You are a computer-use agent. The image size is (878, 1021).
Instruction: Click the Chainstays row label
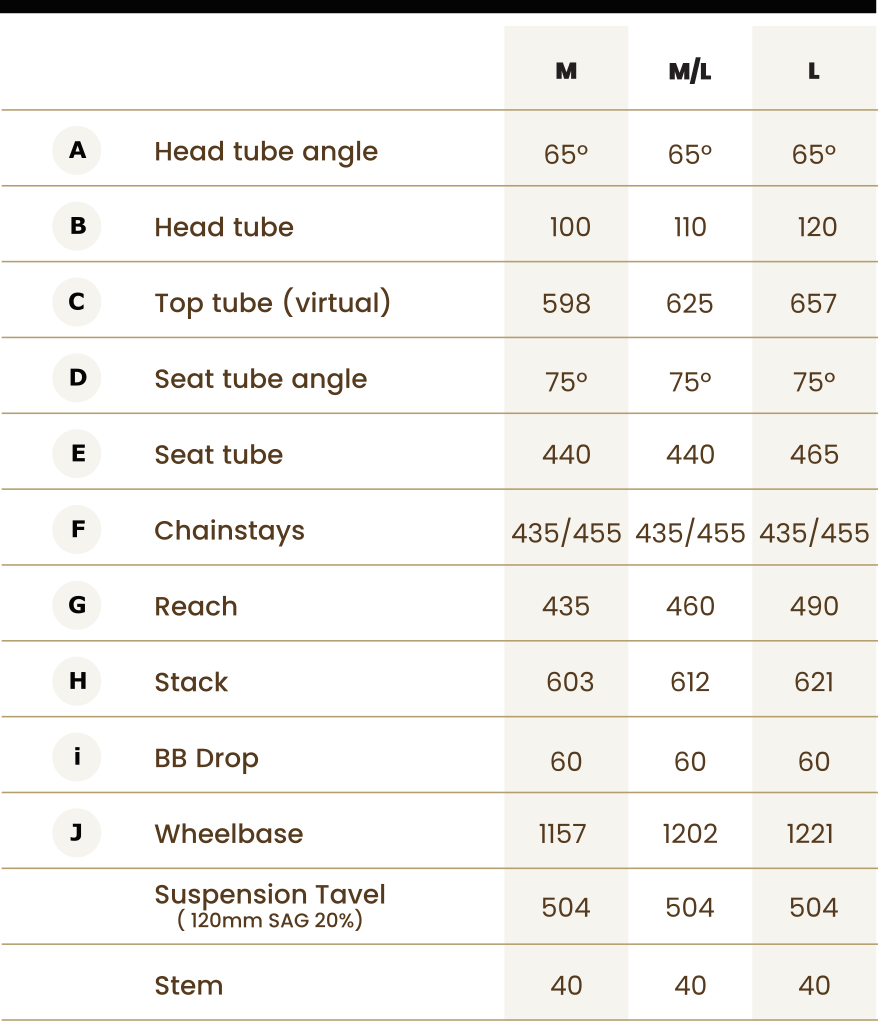click(229, 531)
